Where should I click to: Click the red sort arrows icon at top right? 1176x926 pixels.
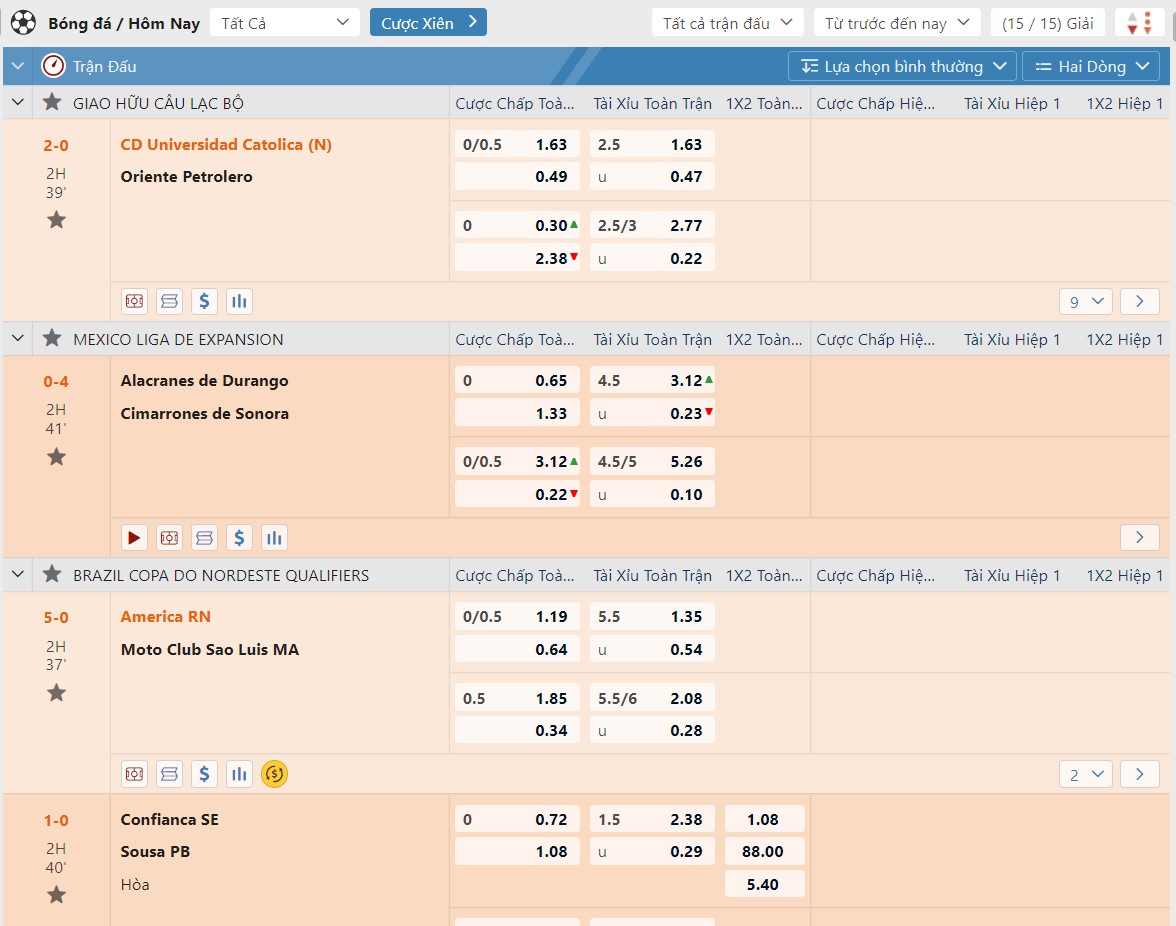pos(1139,22)
